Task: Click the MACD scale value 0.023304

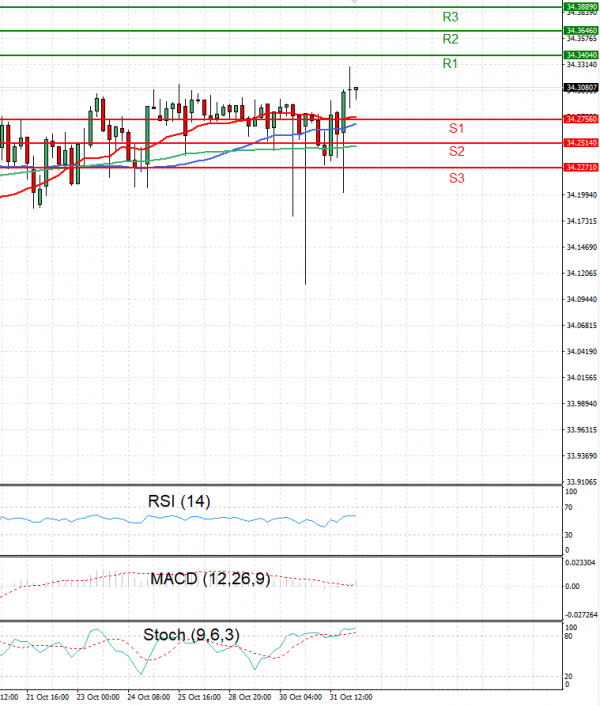Action: (580, 563)
